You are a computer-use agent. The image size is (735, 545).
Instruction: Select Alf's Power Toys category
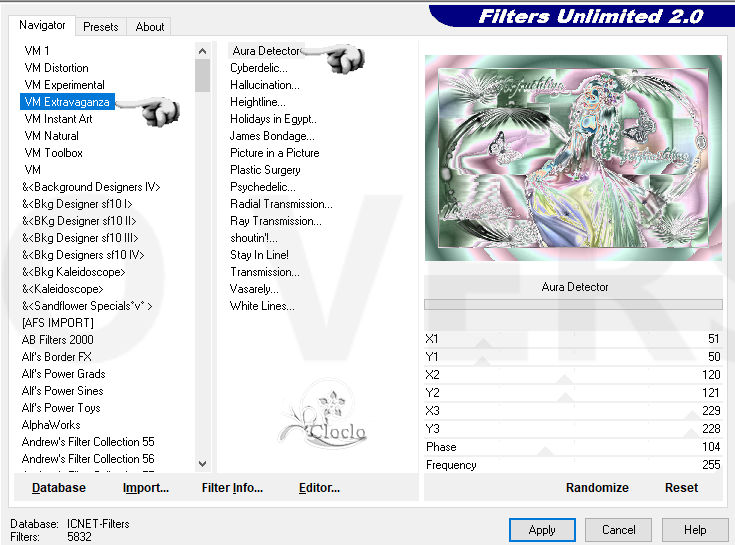(x=61, y=408)
